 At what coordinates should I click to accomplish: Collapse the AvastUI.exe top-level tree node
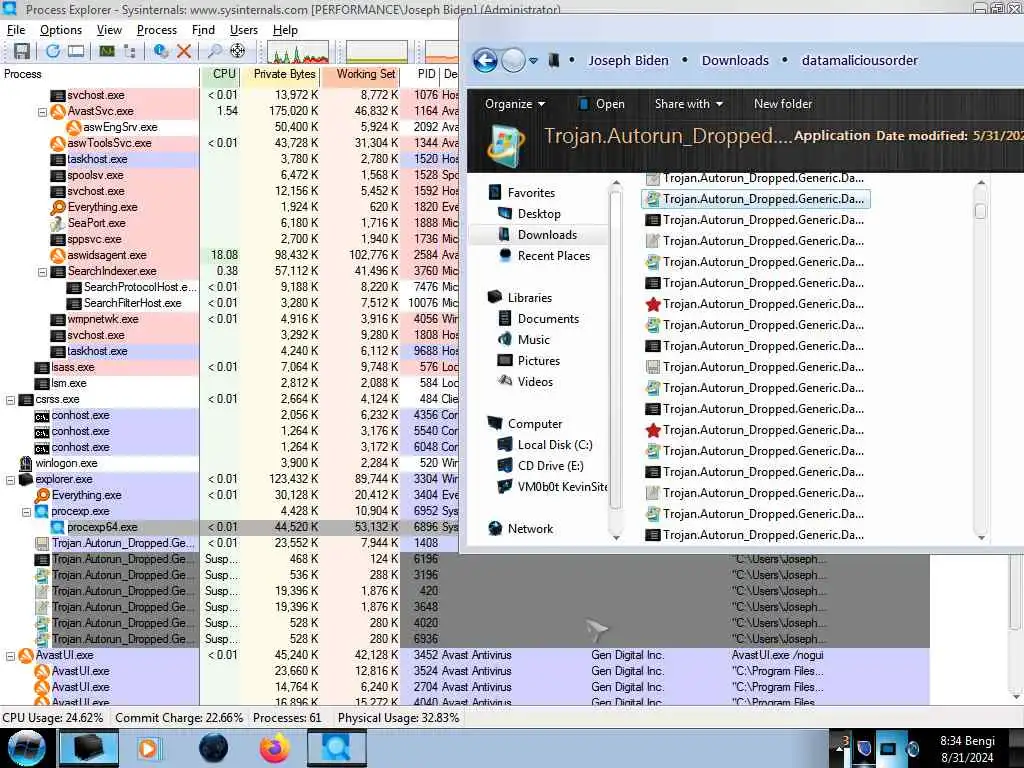click(x=10, y=656)
